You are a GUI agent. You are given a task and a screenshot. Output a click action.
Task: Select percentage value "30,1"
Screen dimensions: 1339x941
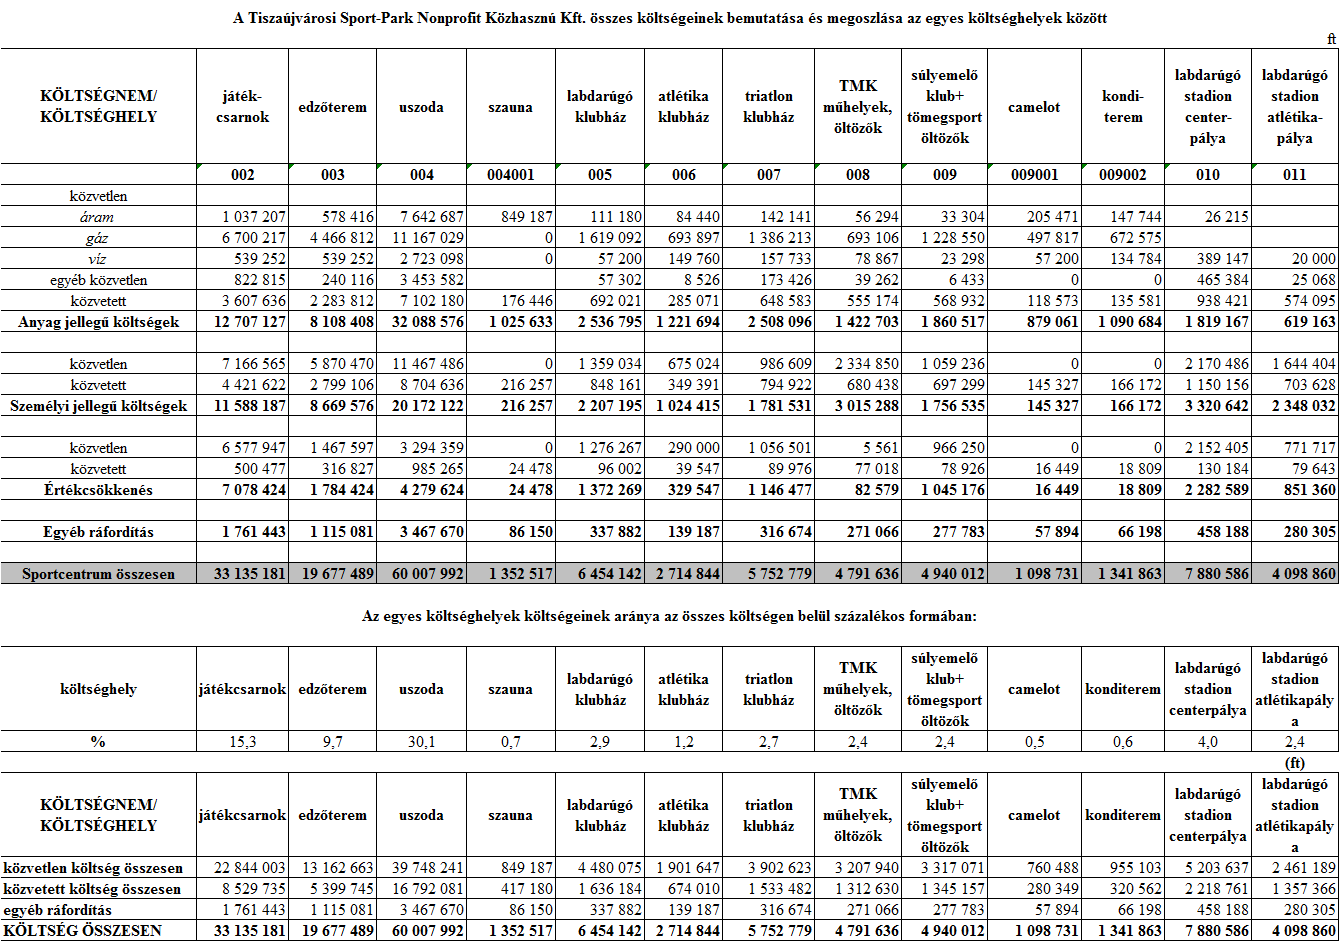[x=421, y=741]
